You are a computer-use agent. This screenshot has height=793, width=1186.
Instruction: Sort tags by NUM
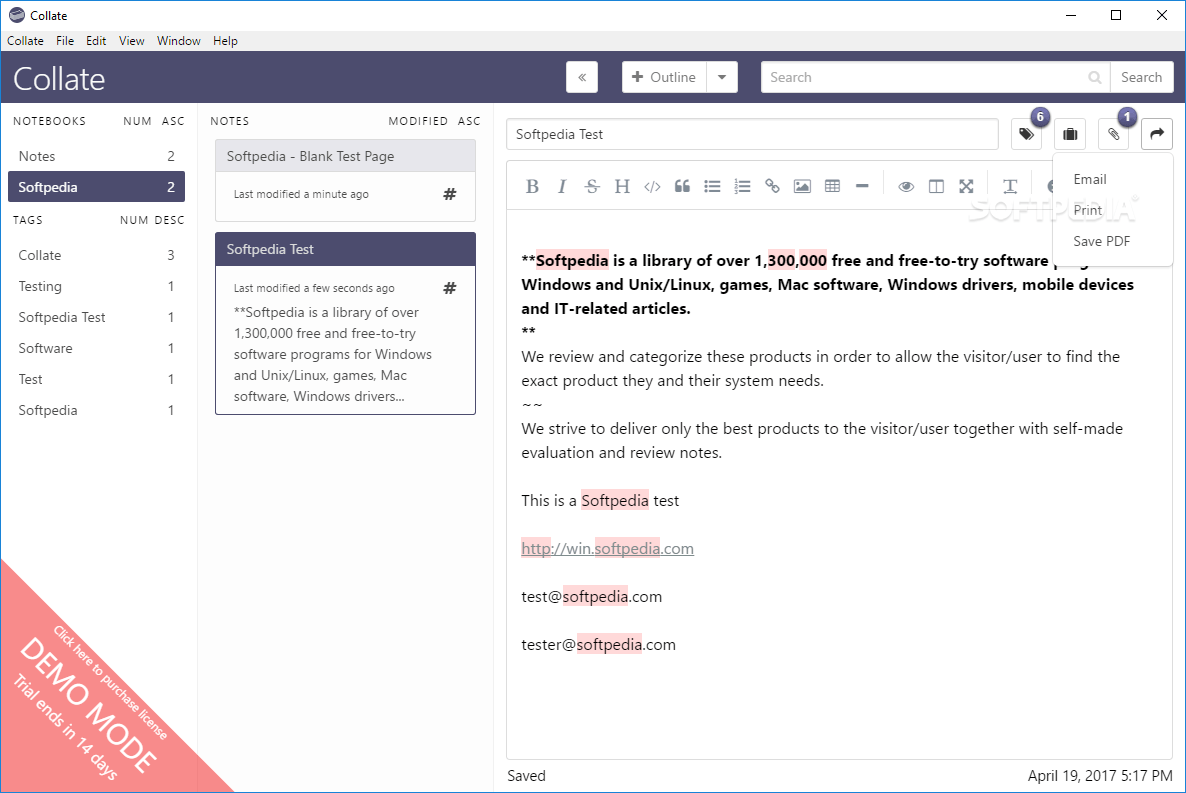click(x=134, y=220)
